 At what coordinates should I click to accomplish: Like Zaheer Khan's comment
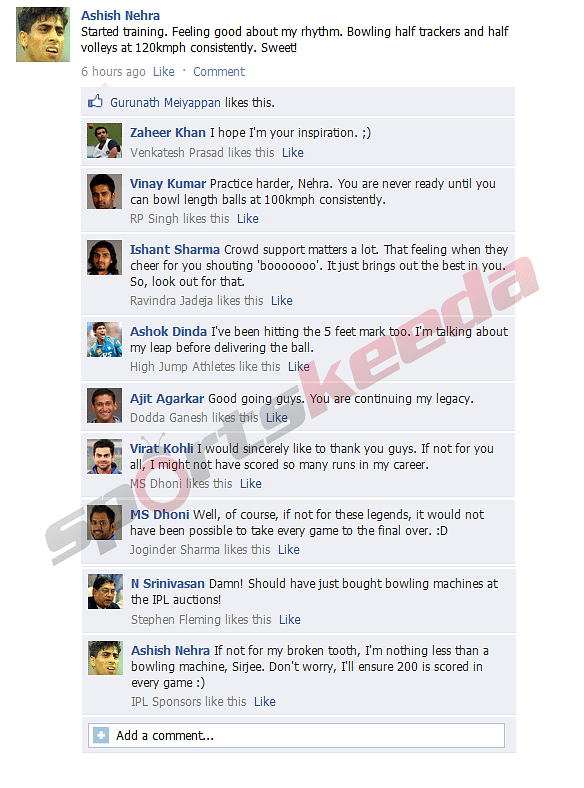[293, 153]
